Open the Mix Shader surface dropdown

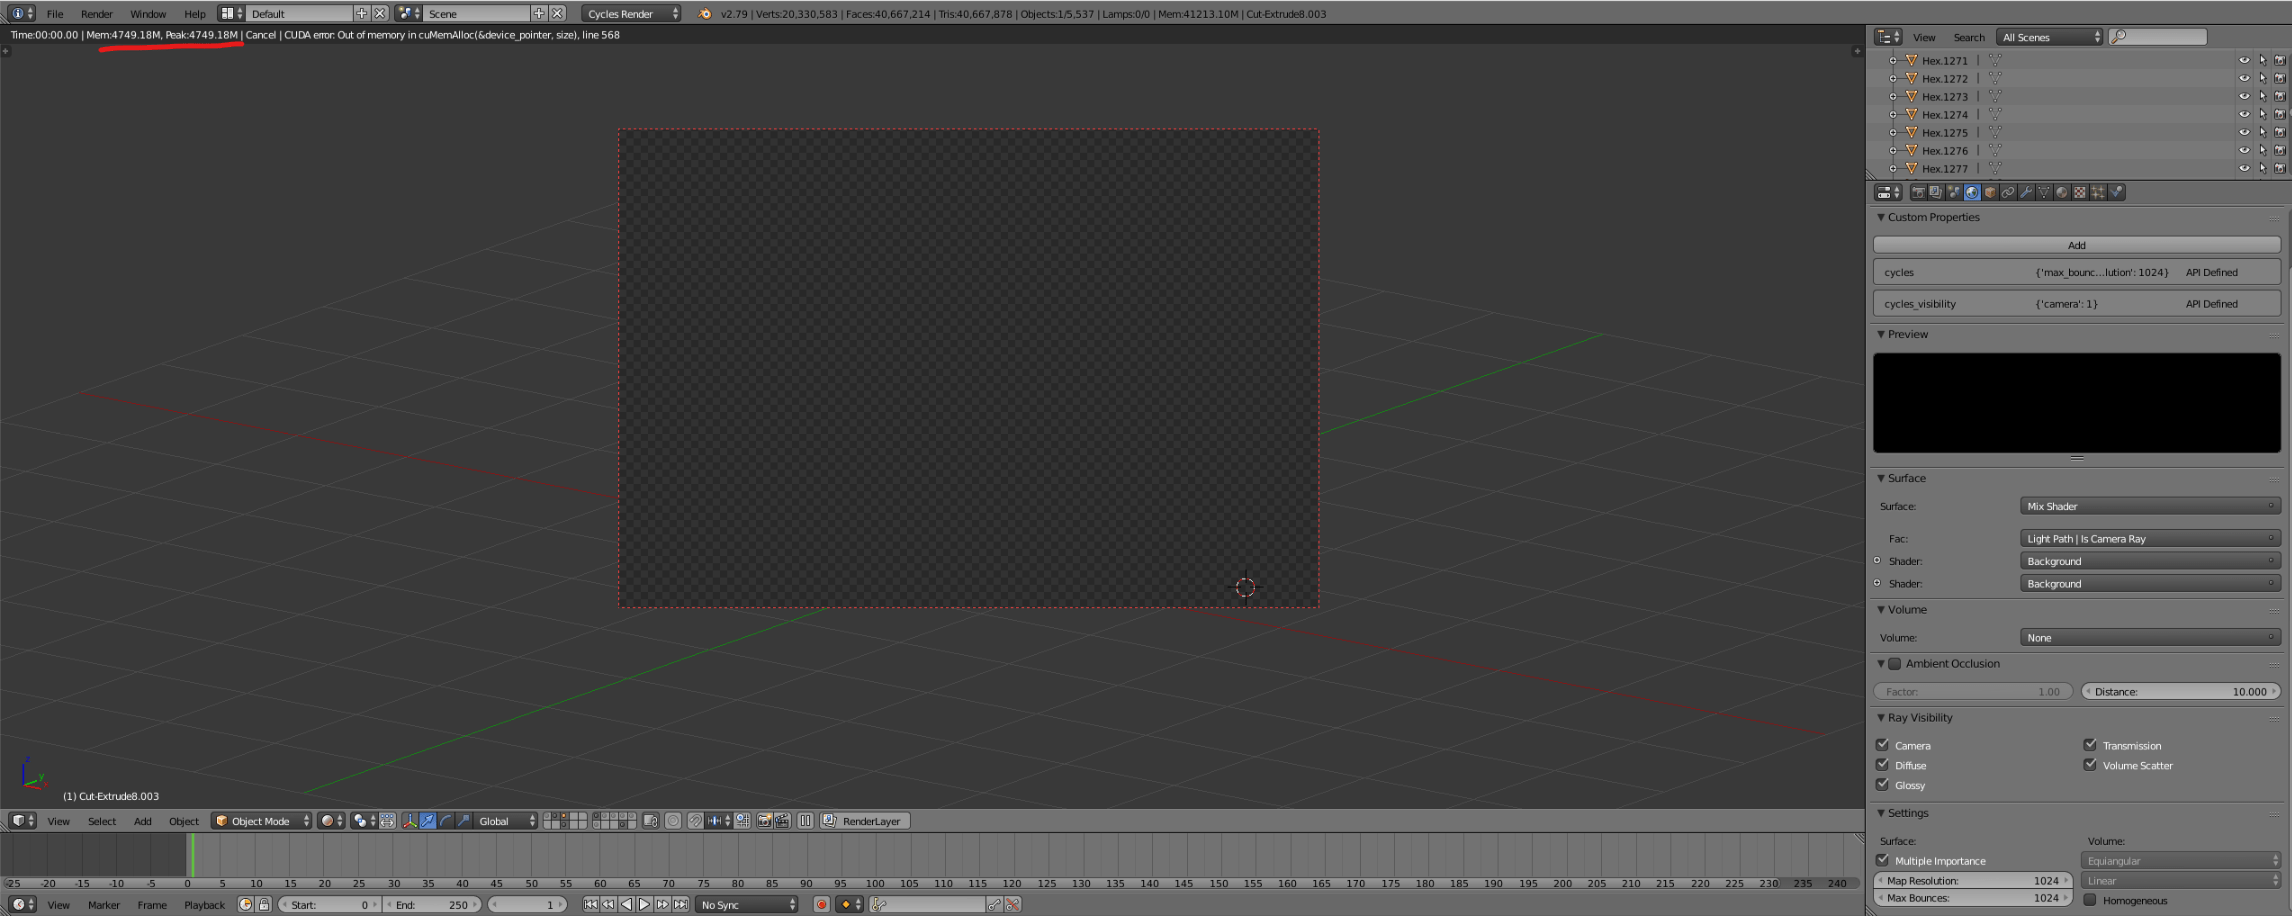[x=2150, y=506]
